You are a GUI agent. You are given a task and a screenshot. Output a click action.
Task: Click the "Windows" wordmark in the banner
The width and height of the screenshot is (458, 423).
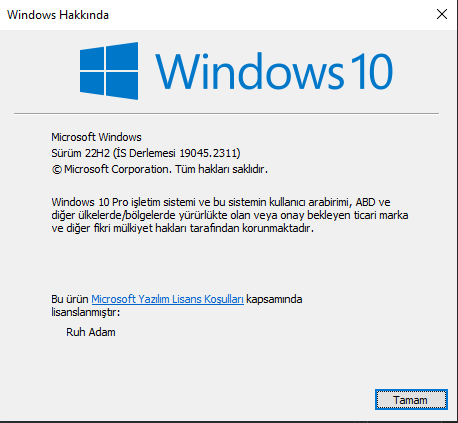point(249,71)
